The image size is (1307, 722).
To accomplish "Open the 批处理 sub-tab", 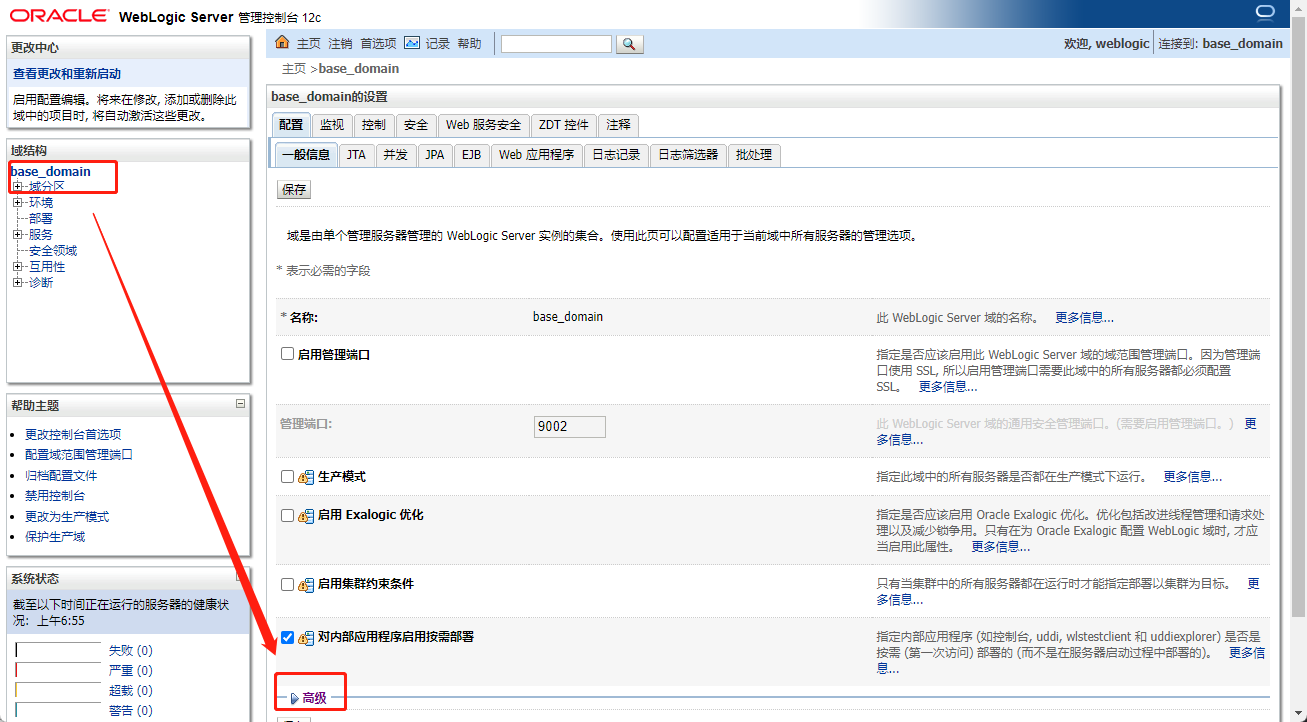I will click(x=754, y=155).
